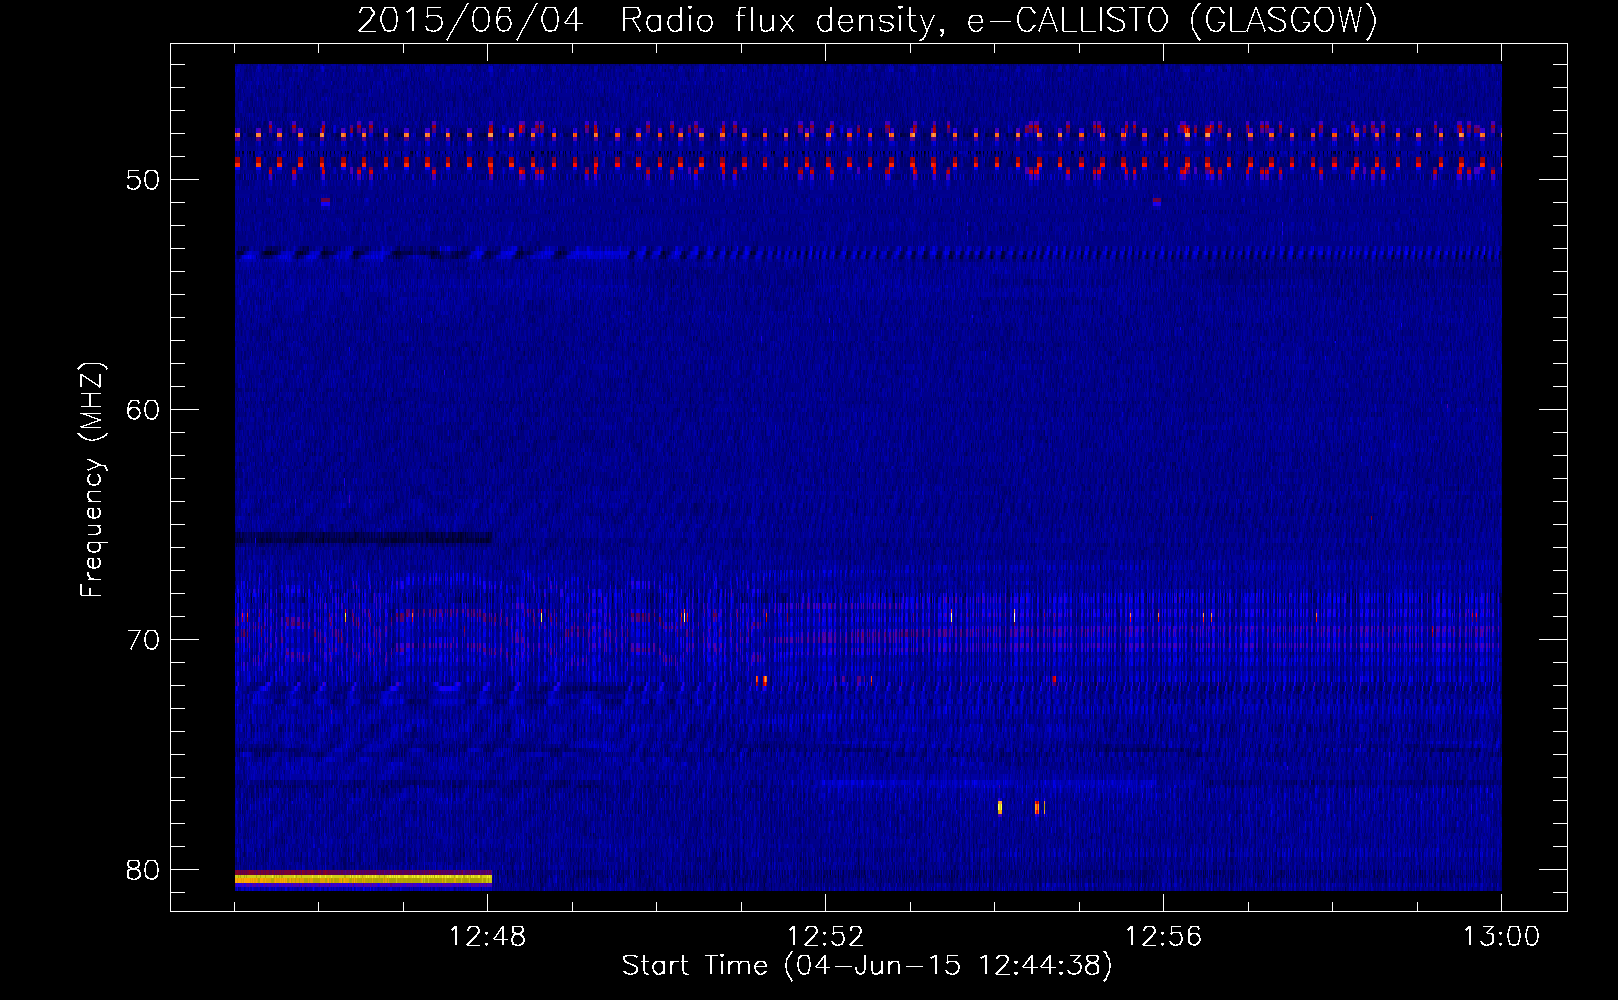
Task: Click the plot title mentioning e-CALLISTO (GLASGOW)
Action: click(867, 21)
